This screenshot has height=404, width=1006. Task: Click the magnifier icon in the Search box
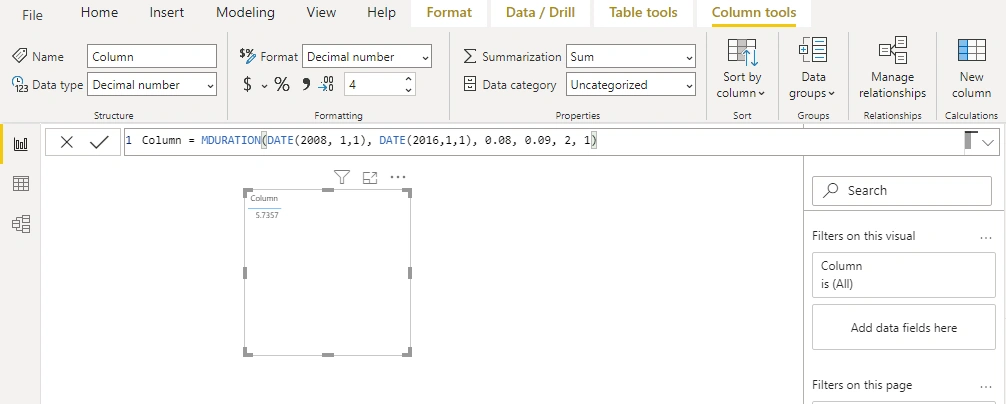831,190
